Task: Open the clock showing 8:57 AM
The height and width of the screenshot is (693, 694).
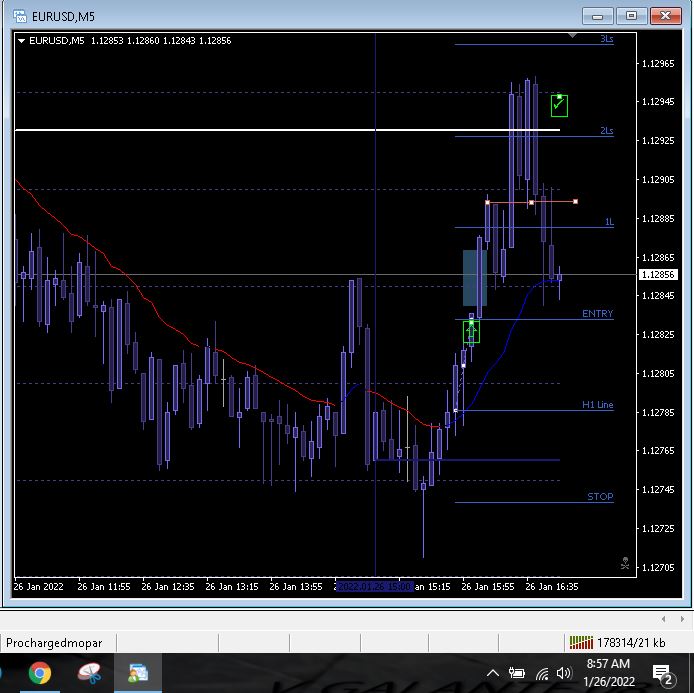Action: (x=609, y=672)
